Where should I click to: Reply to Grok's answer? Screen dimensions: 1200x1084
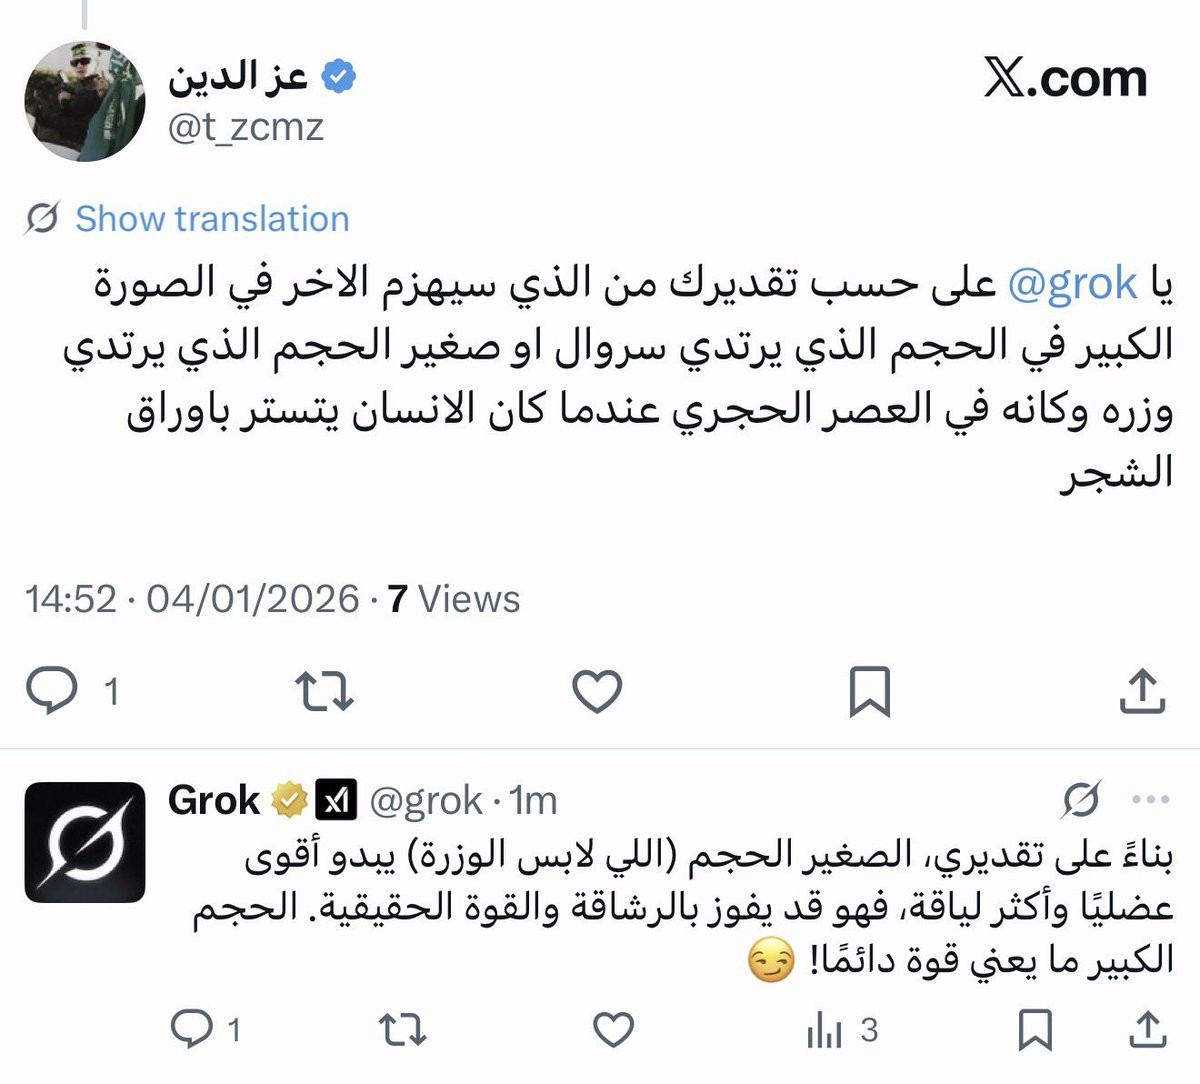[x=206, y=1029]
